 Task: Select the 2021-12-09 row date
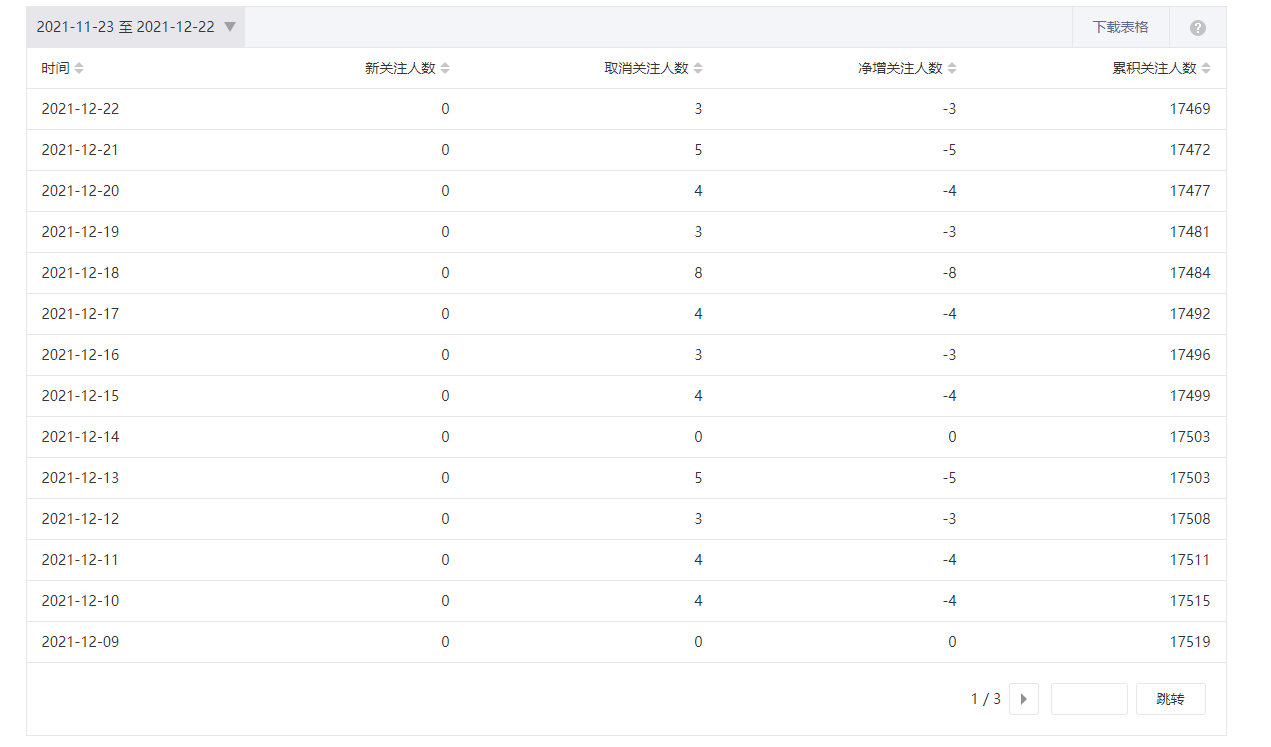(80, 642)
